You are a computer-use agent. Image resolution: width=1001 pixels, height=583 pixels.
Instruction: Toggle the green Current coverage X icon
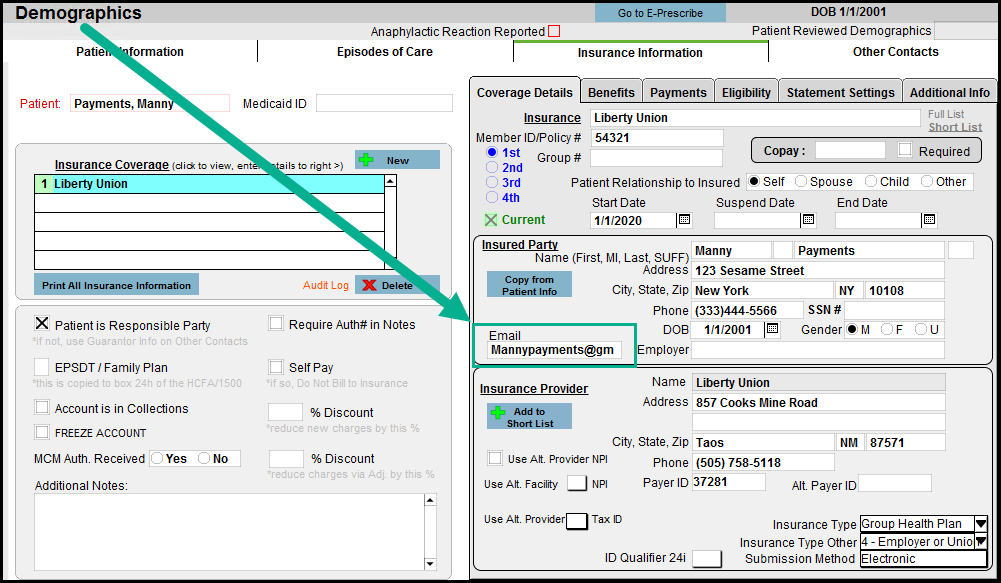click(491, 220)
